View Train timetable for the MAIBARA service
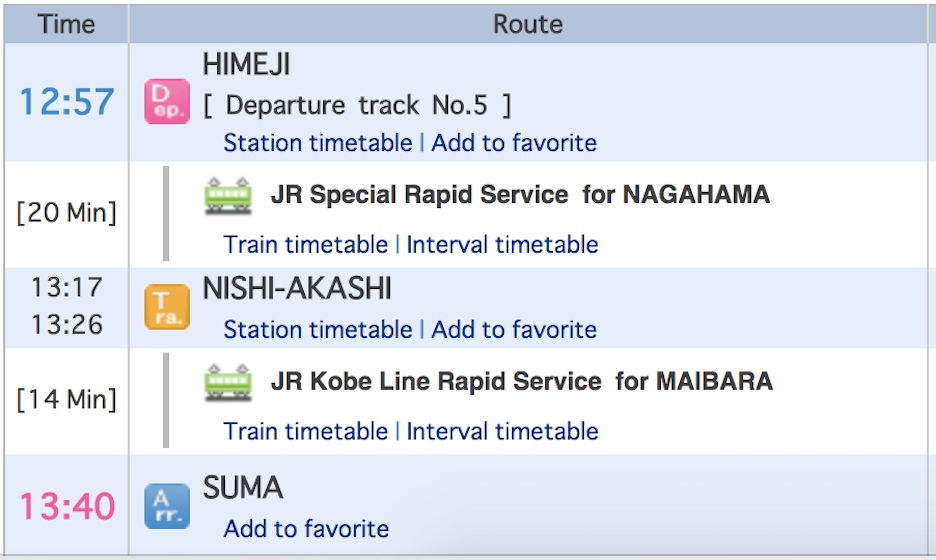This screenshot has height=560, width=936. pyautogui.click(x=306, y=432)
